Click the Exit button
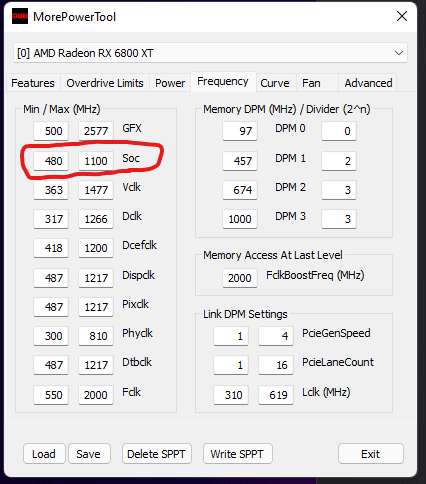Image resolution: width=426 pixels, height=484 pixels. click(x=371, y=454)
